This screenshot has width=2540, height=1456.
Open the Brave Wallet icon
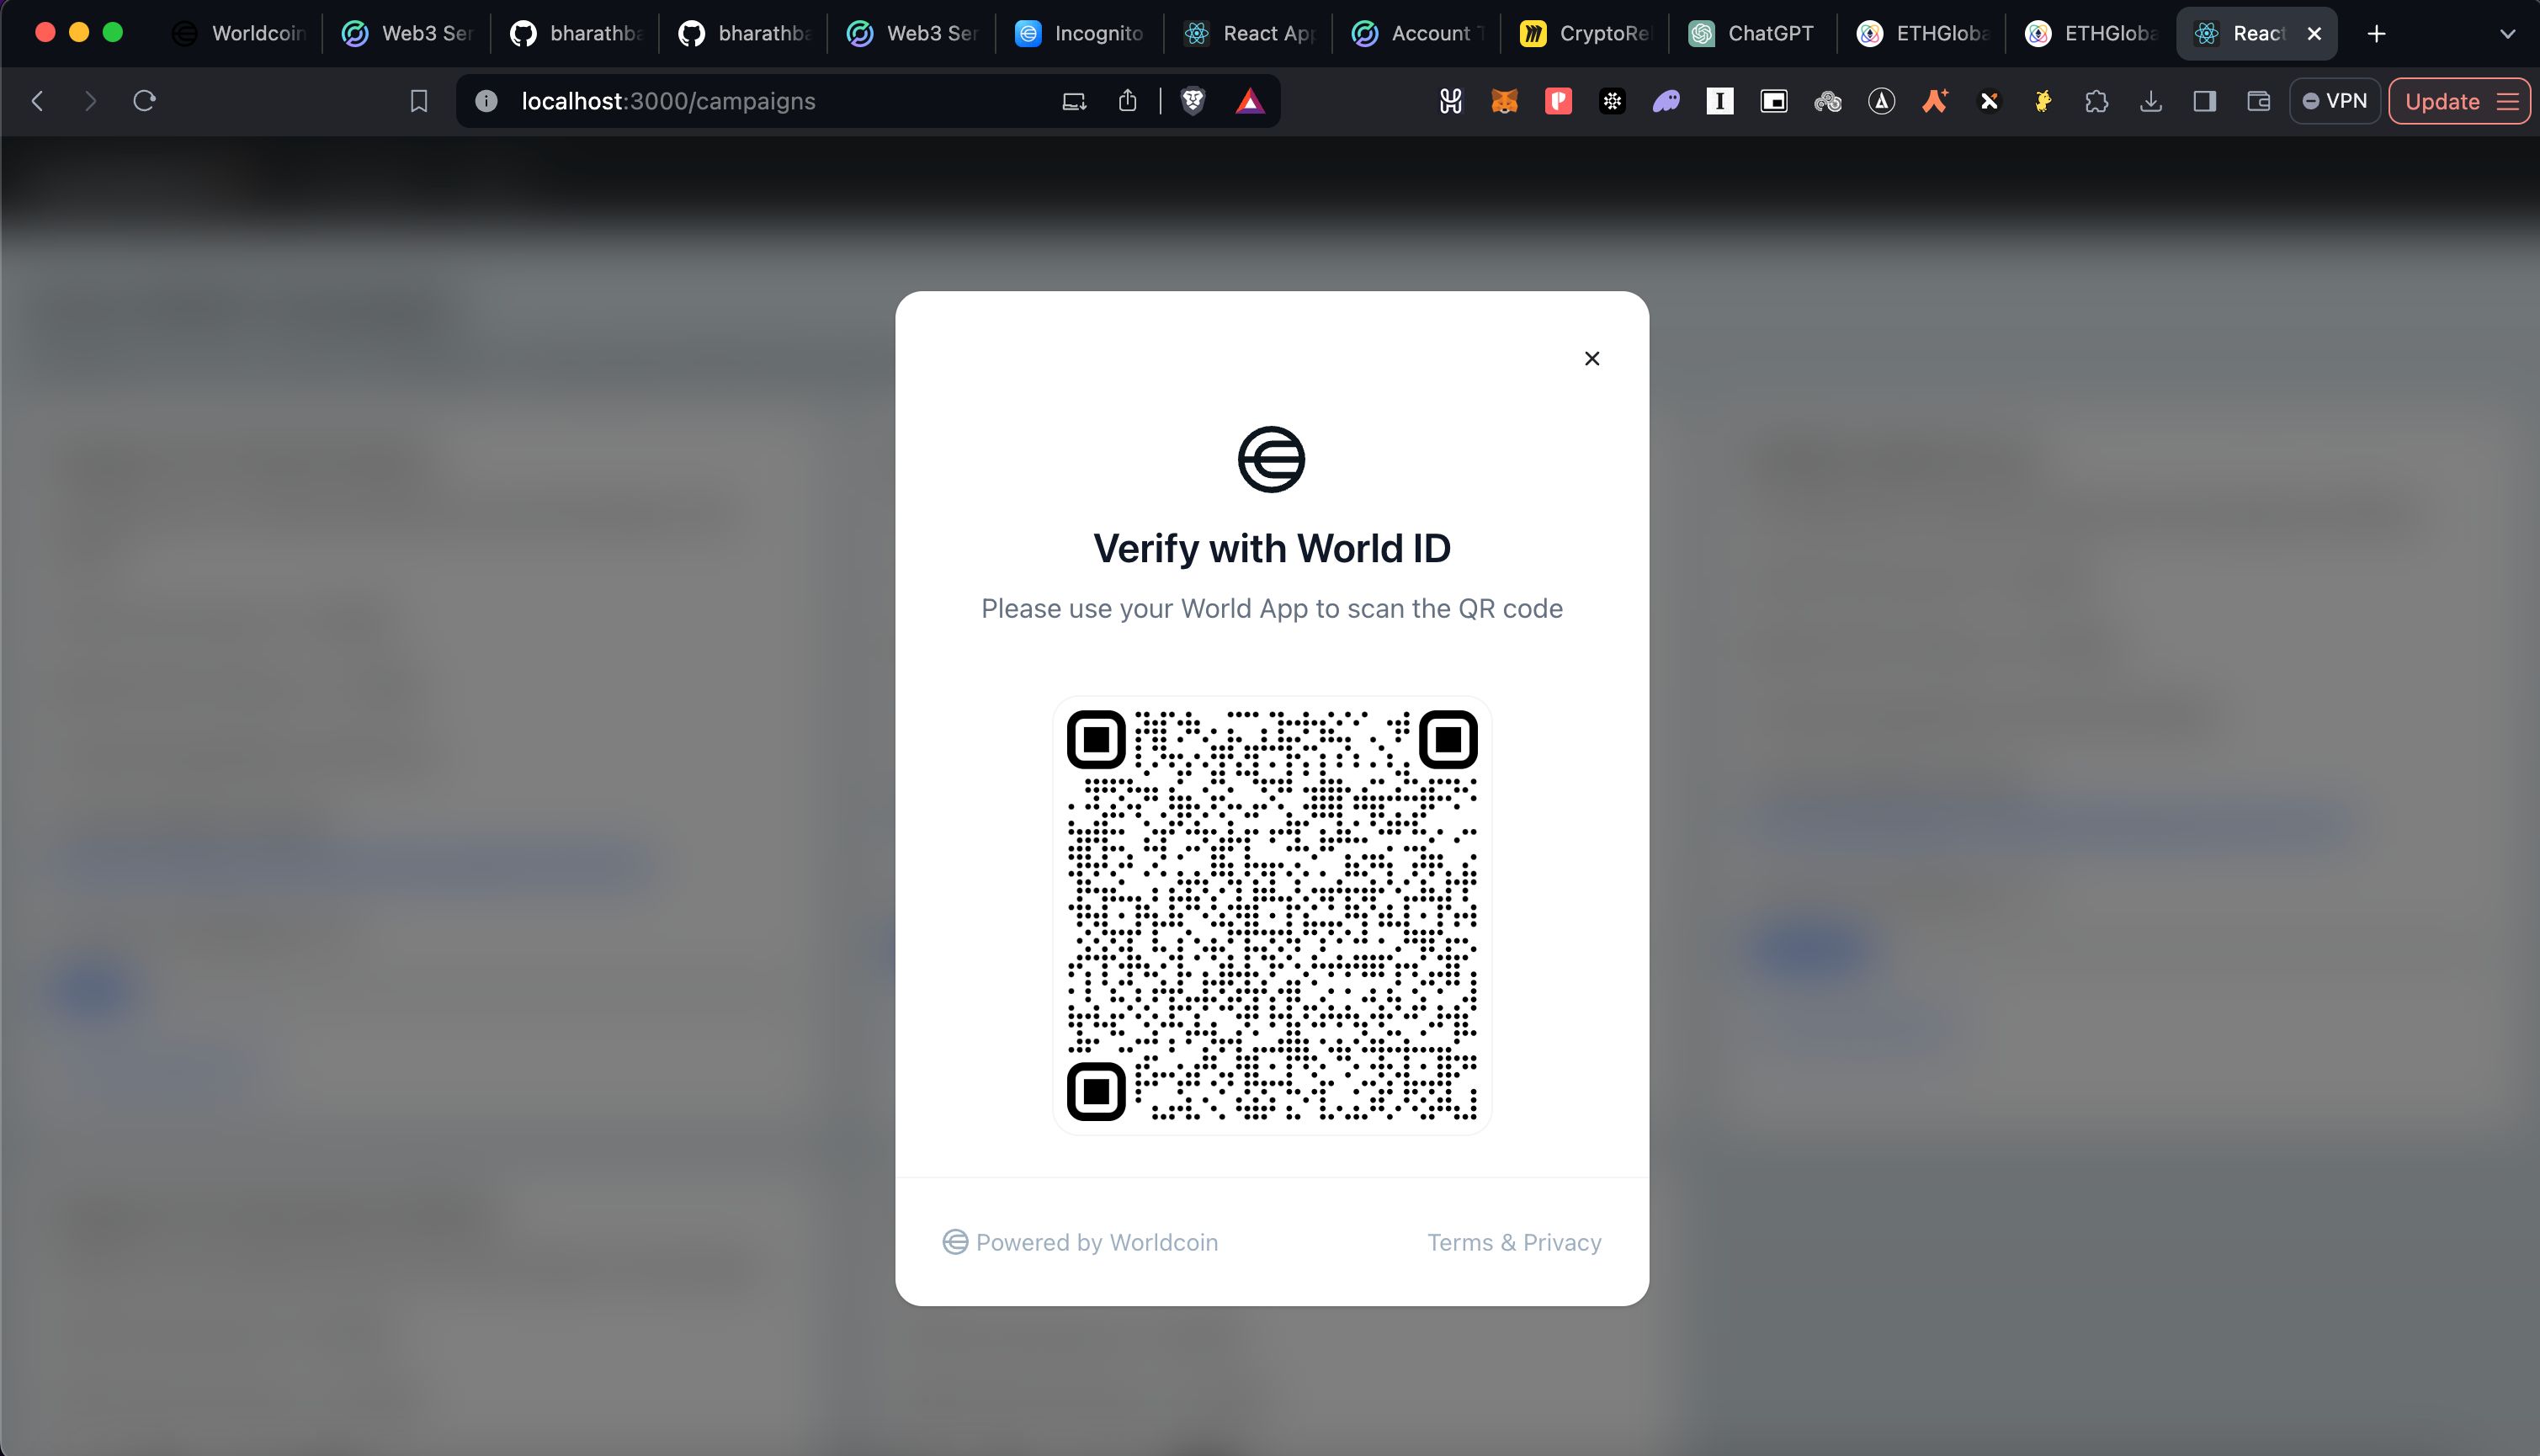(2259, 101)
